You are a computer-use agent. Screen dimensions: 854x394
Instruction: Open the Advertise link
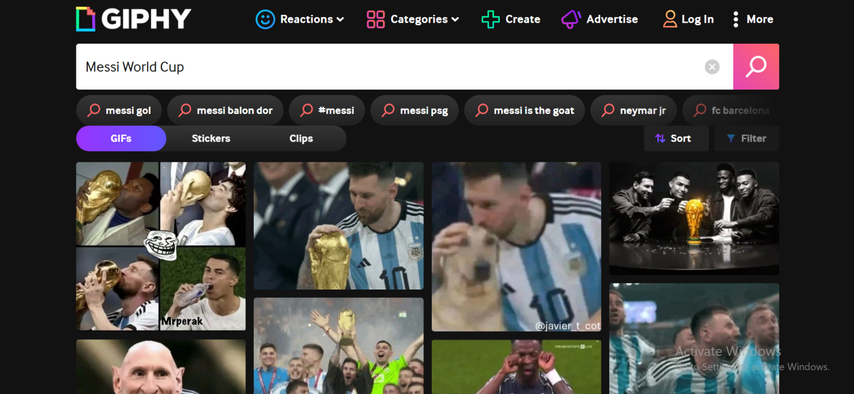pyautogui.click(x=612, y=19)
